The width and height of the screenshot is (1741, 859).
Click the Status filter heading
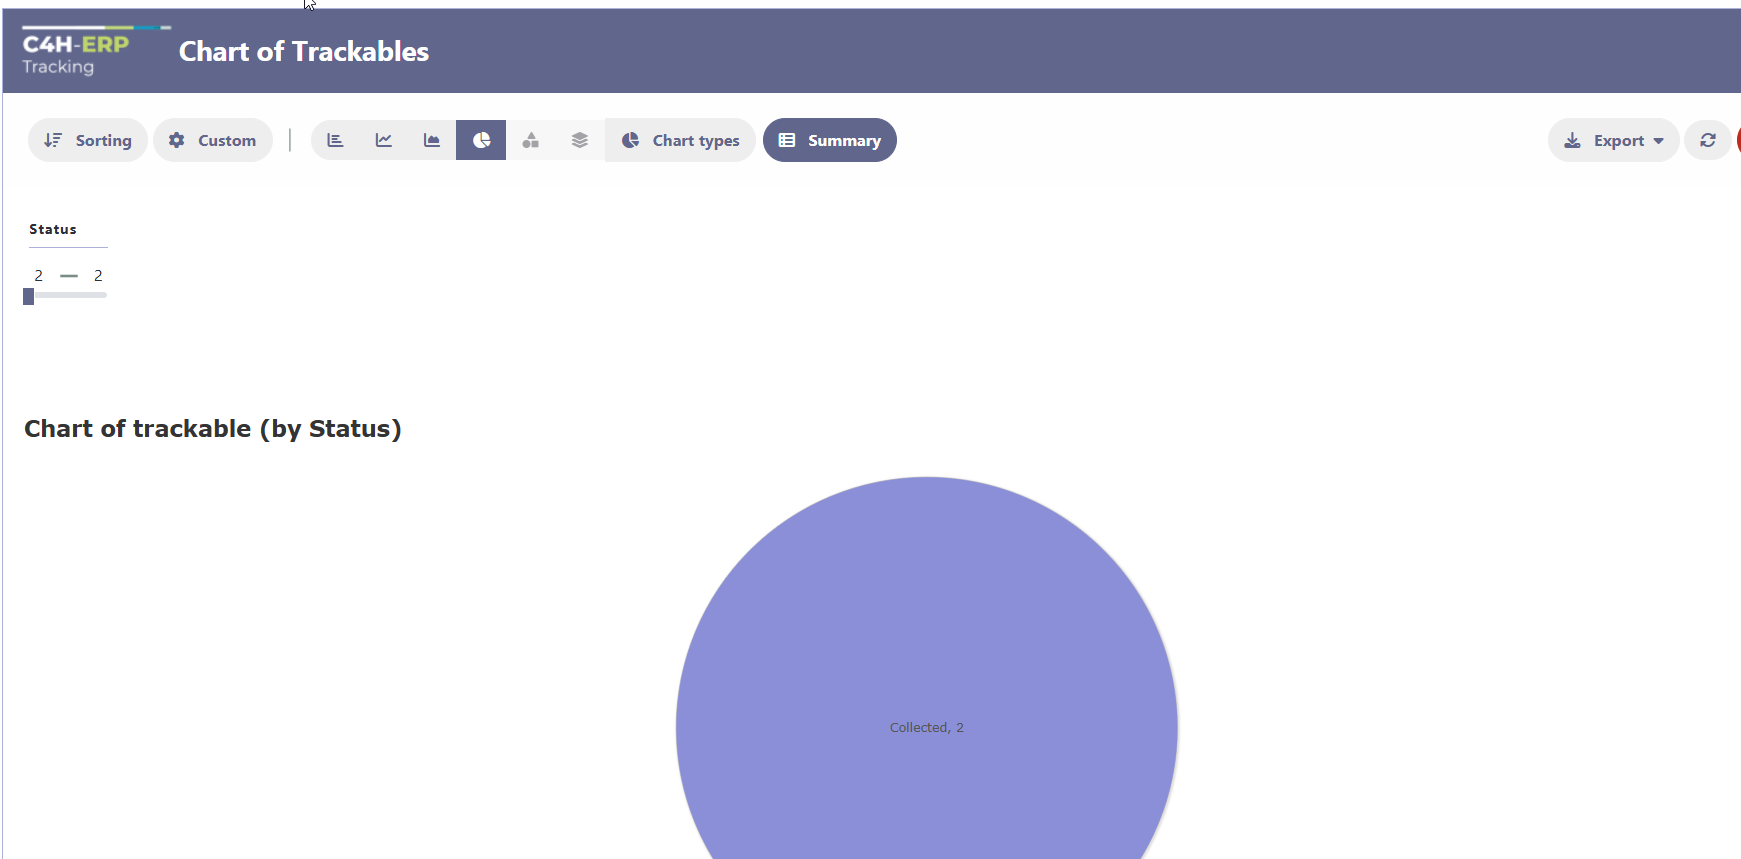click(53, 229)
